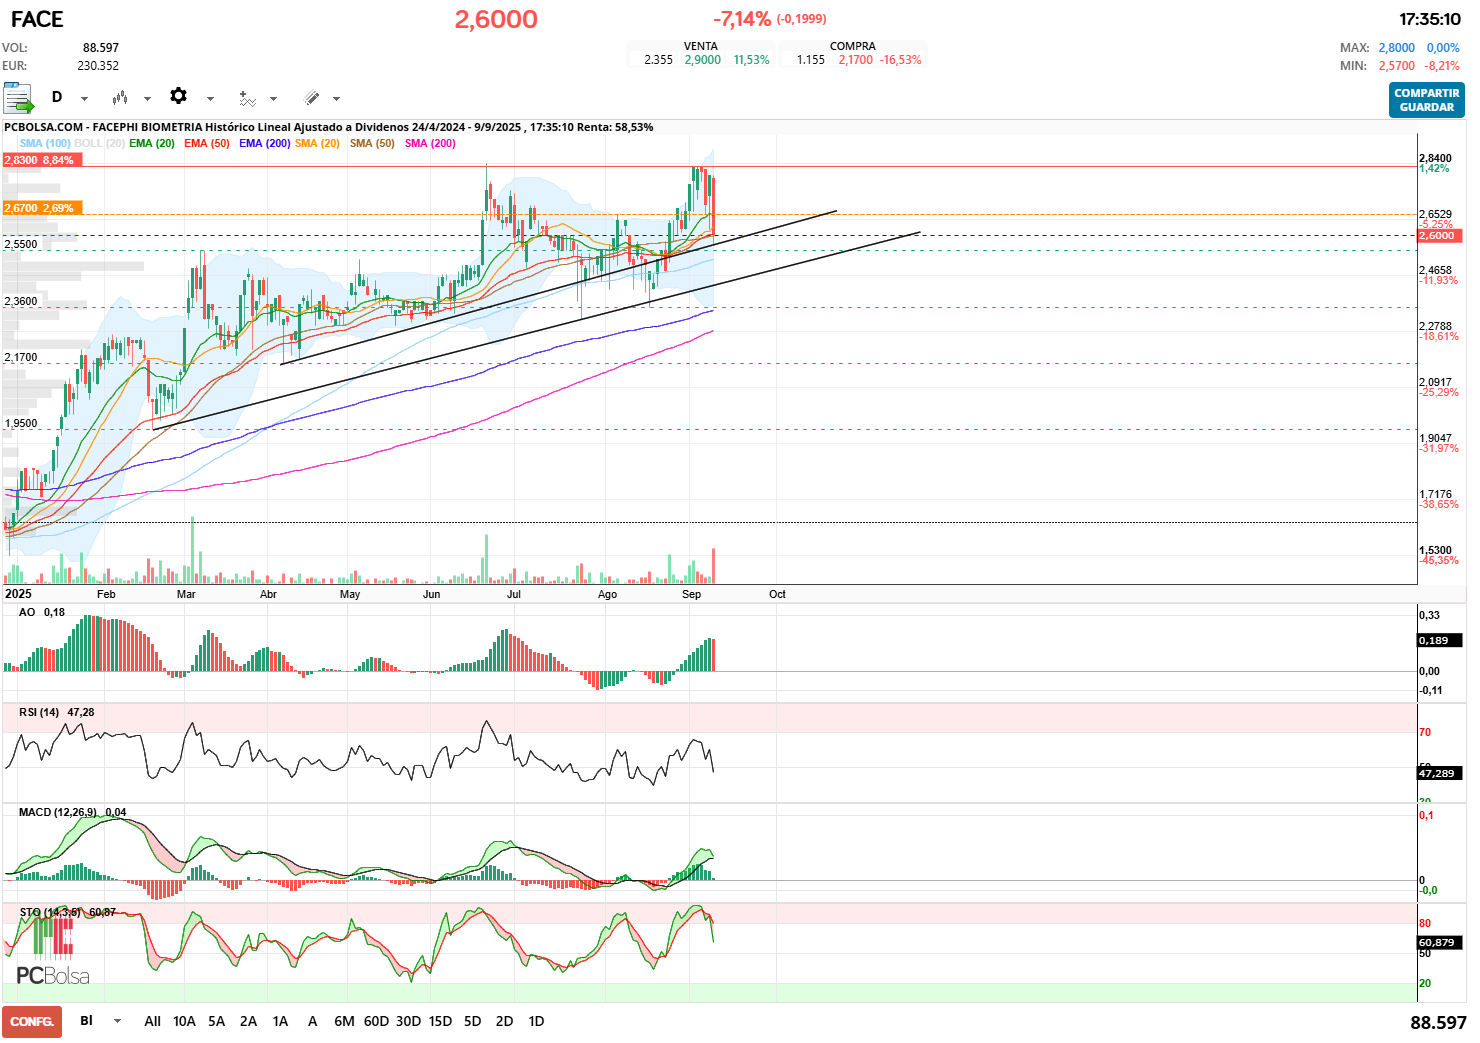Image resolution: width=1480 pixels, height=1043 pixels.
Task: Toggle the SMA (200) indicator legend
Action: 430,143
